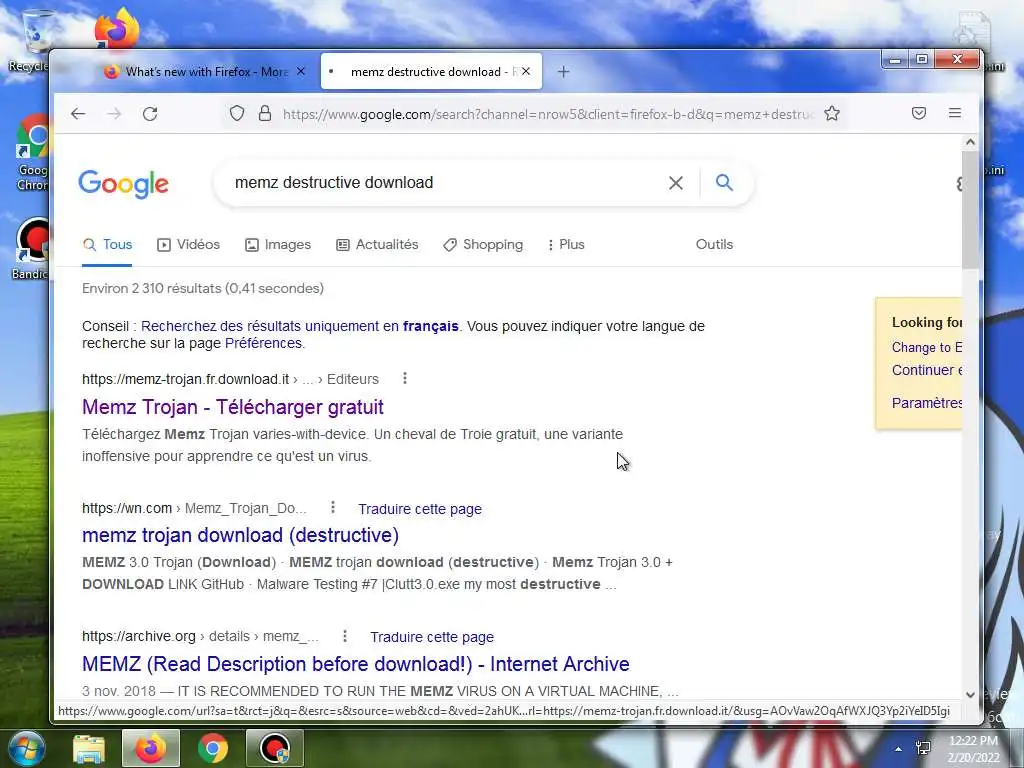Reload the current page
Viewport: 1024px width, 768px height.
click(x=150, y=114)
